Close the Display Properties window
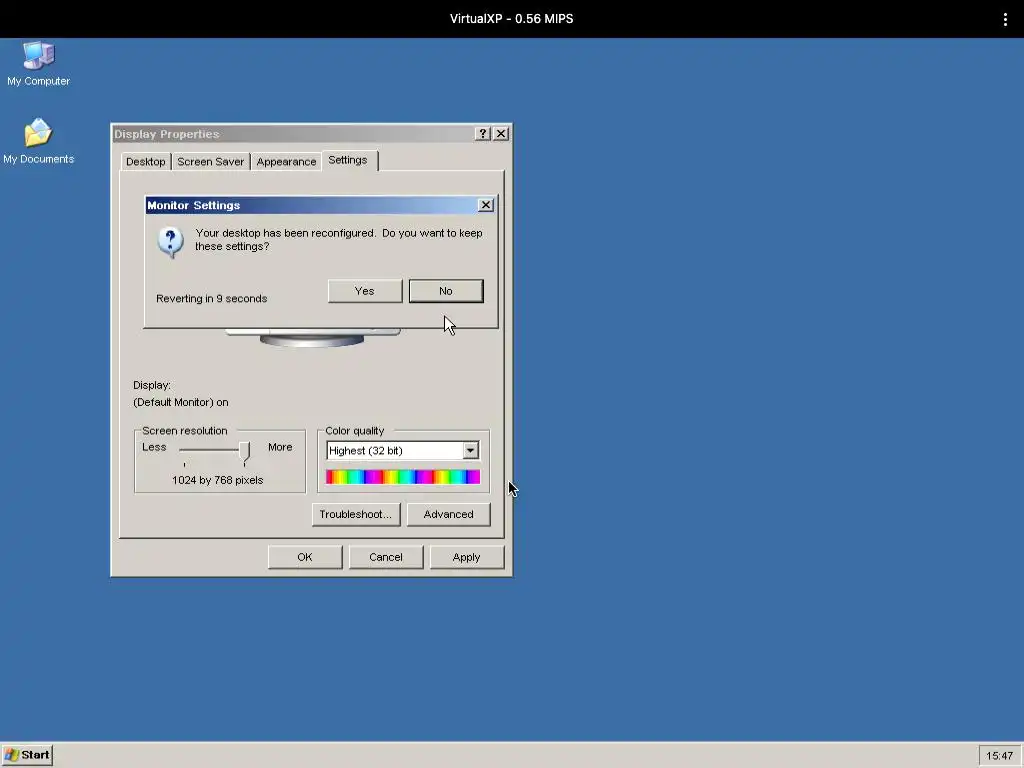Image resolution: width=1024 pixels, height=768 pixels. [501, 134]
